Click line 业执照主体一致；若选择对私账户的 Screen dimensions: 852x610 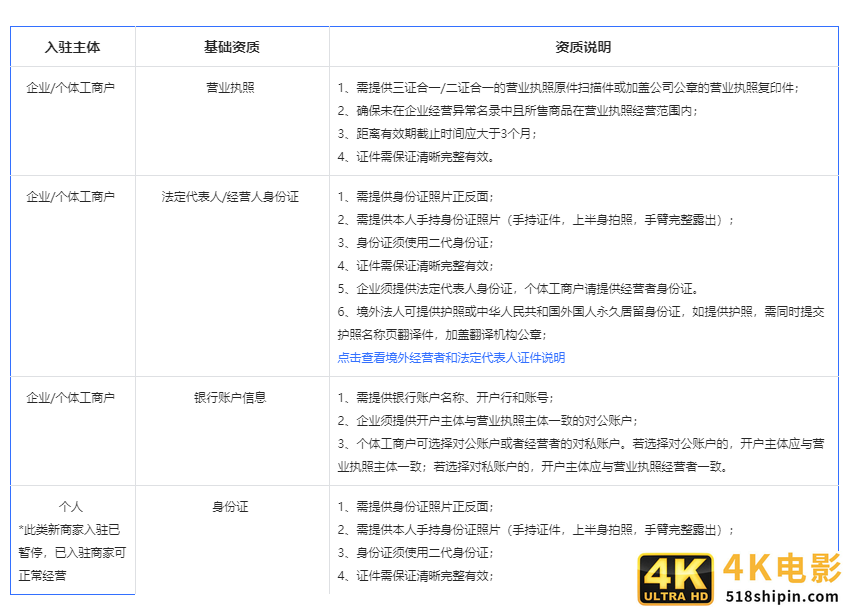[x=532, y=467]
